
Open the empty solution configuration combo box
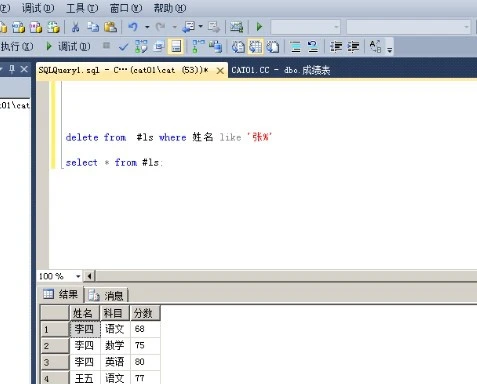(305, 27)
